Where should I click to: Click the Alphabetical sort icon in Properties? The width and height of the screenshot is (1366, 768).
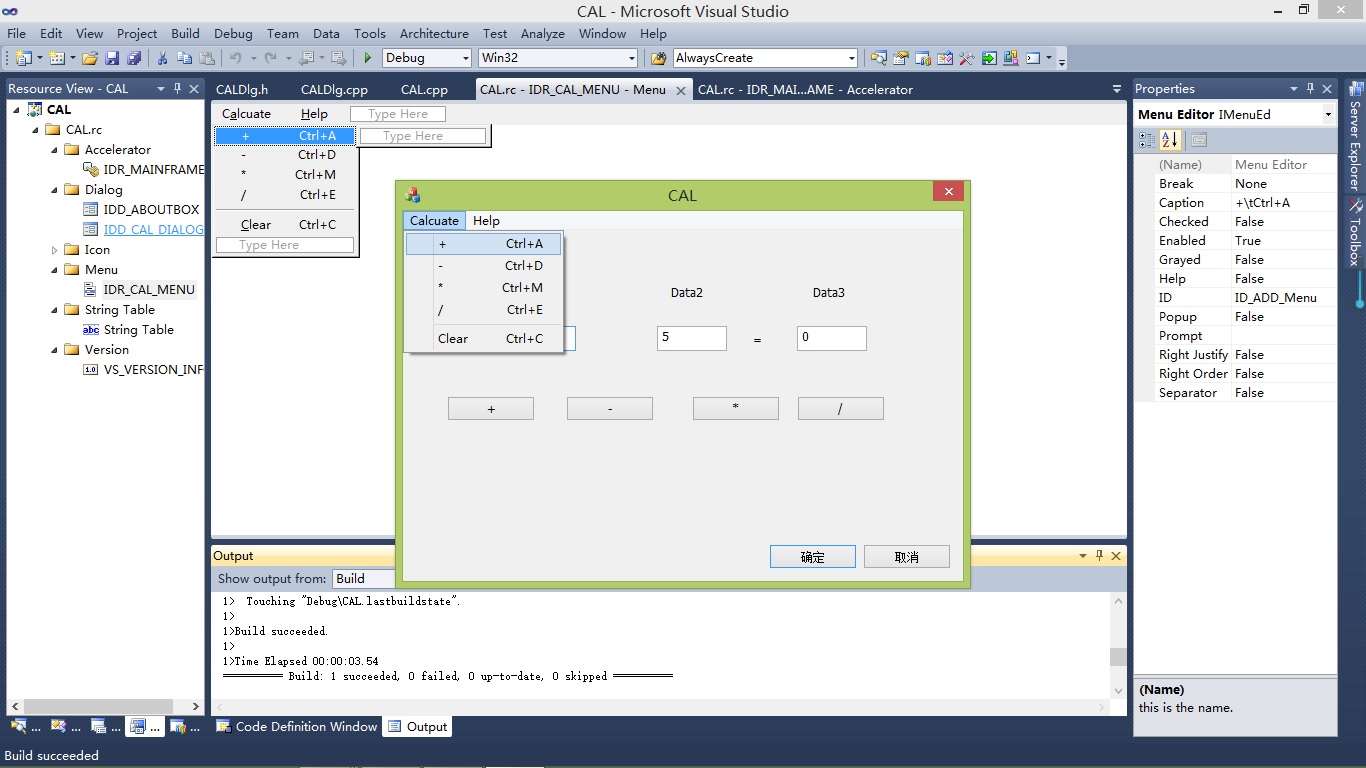click(x=1171, y=140)
